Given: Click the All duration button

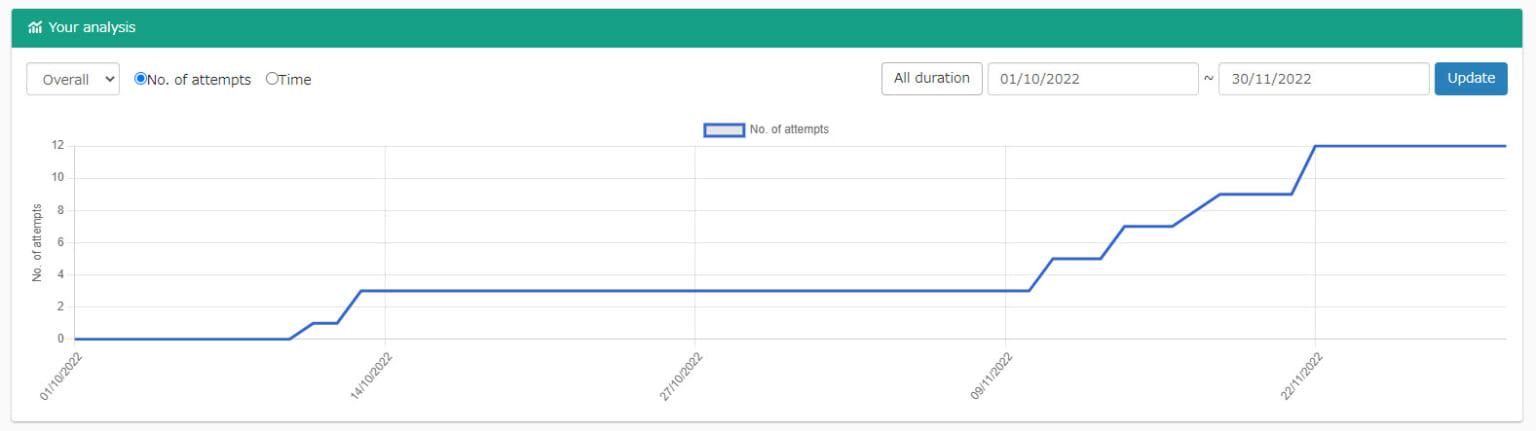Looking at the screenshot, I should click(x=931, y=78).
